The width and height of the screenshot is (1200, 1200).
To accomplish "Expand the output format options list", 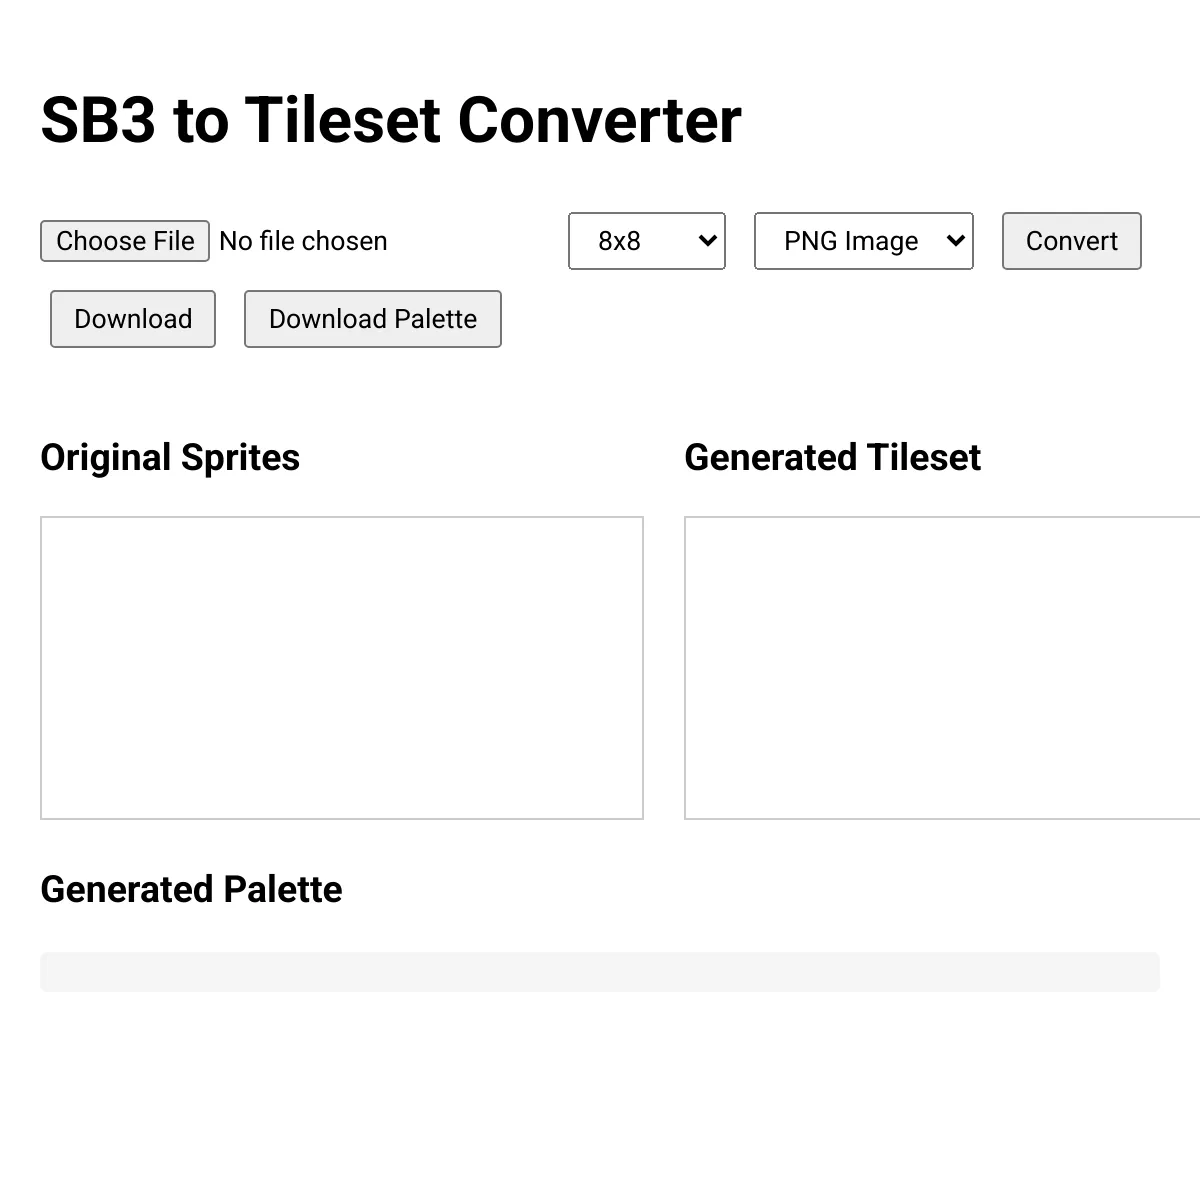I will coord(864,241).
